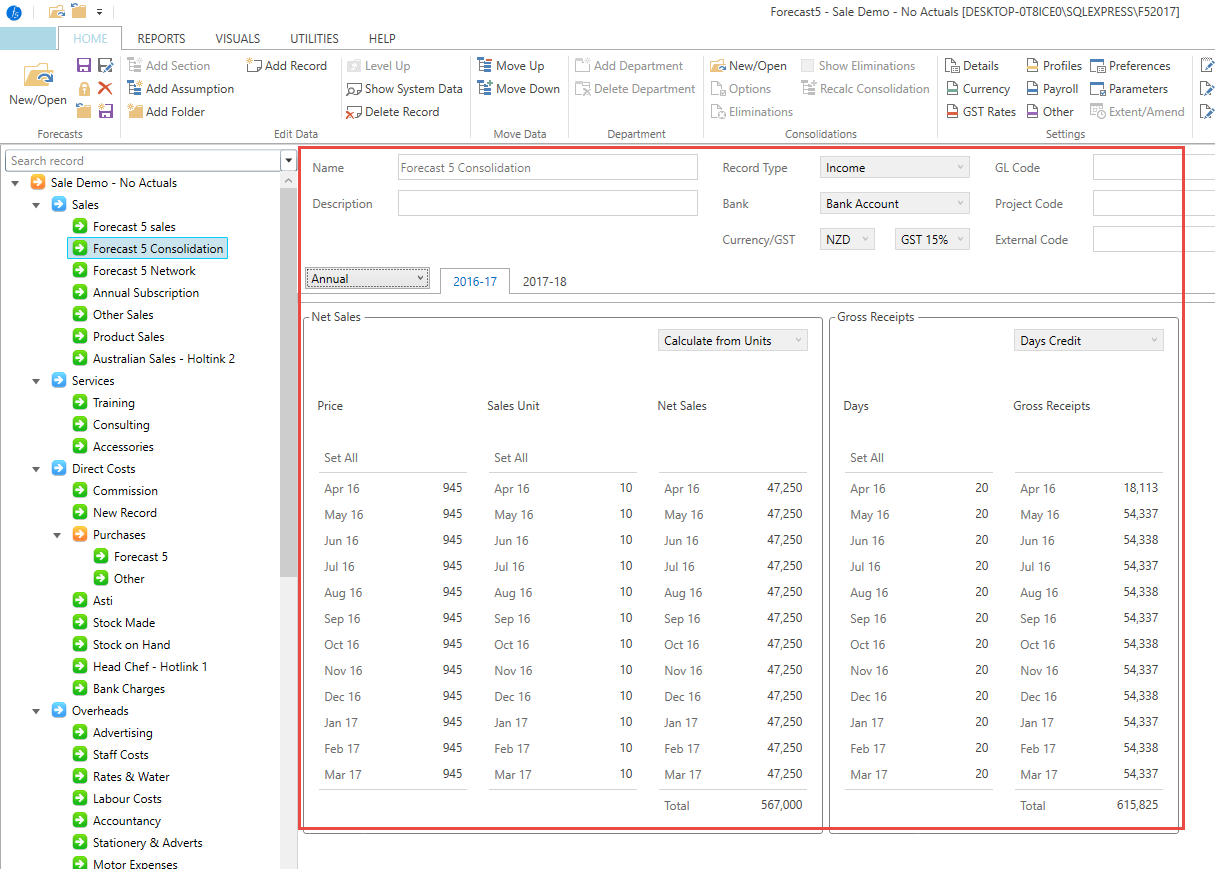Screen dimensions: 1215x869
Task: Switch to the HELP ribbon tab
Action: point(382,39)
